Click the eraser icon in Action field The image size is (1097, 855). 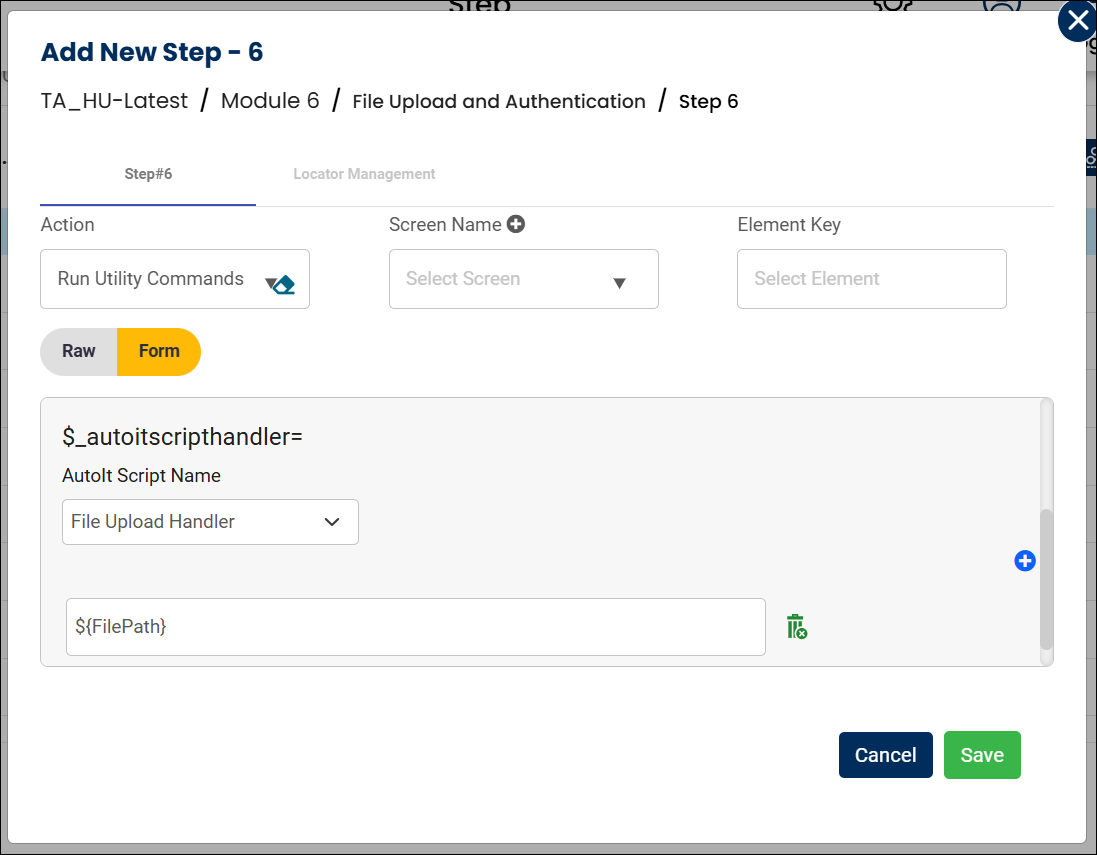(285, 285)
